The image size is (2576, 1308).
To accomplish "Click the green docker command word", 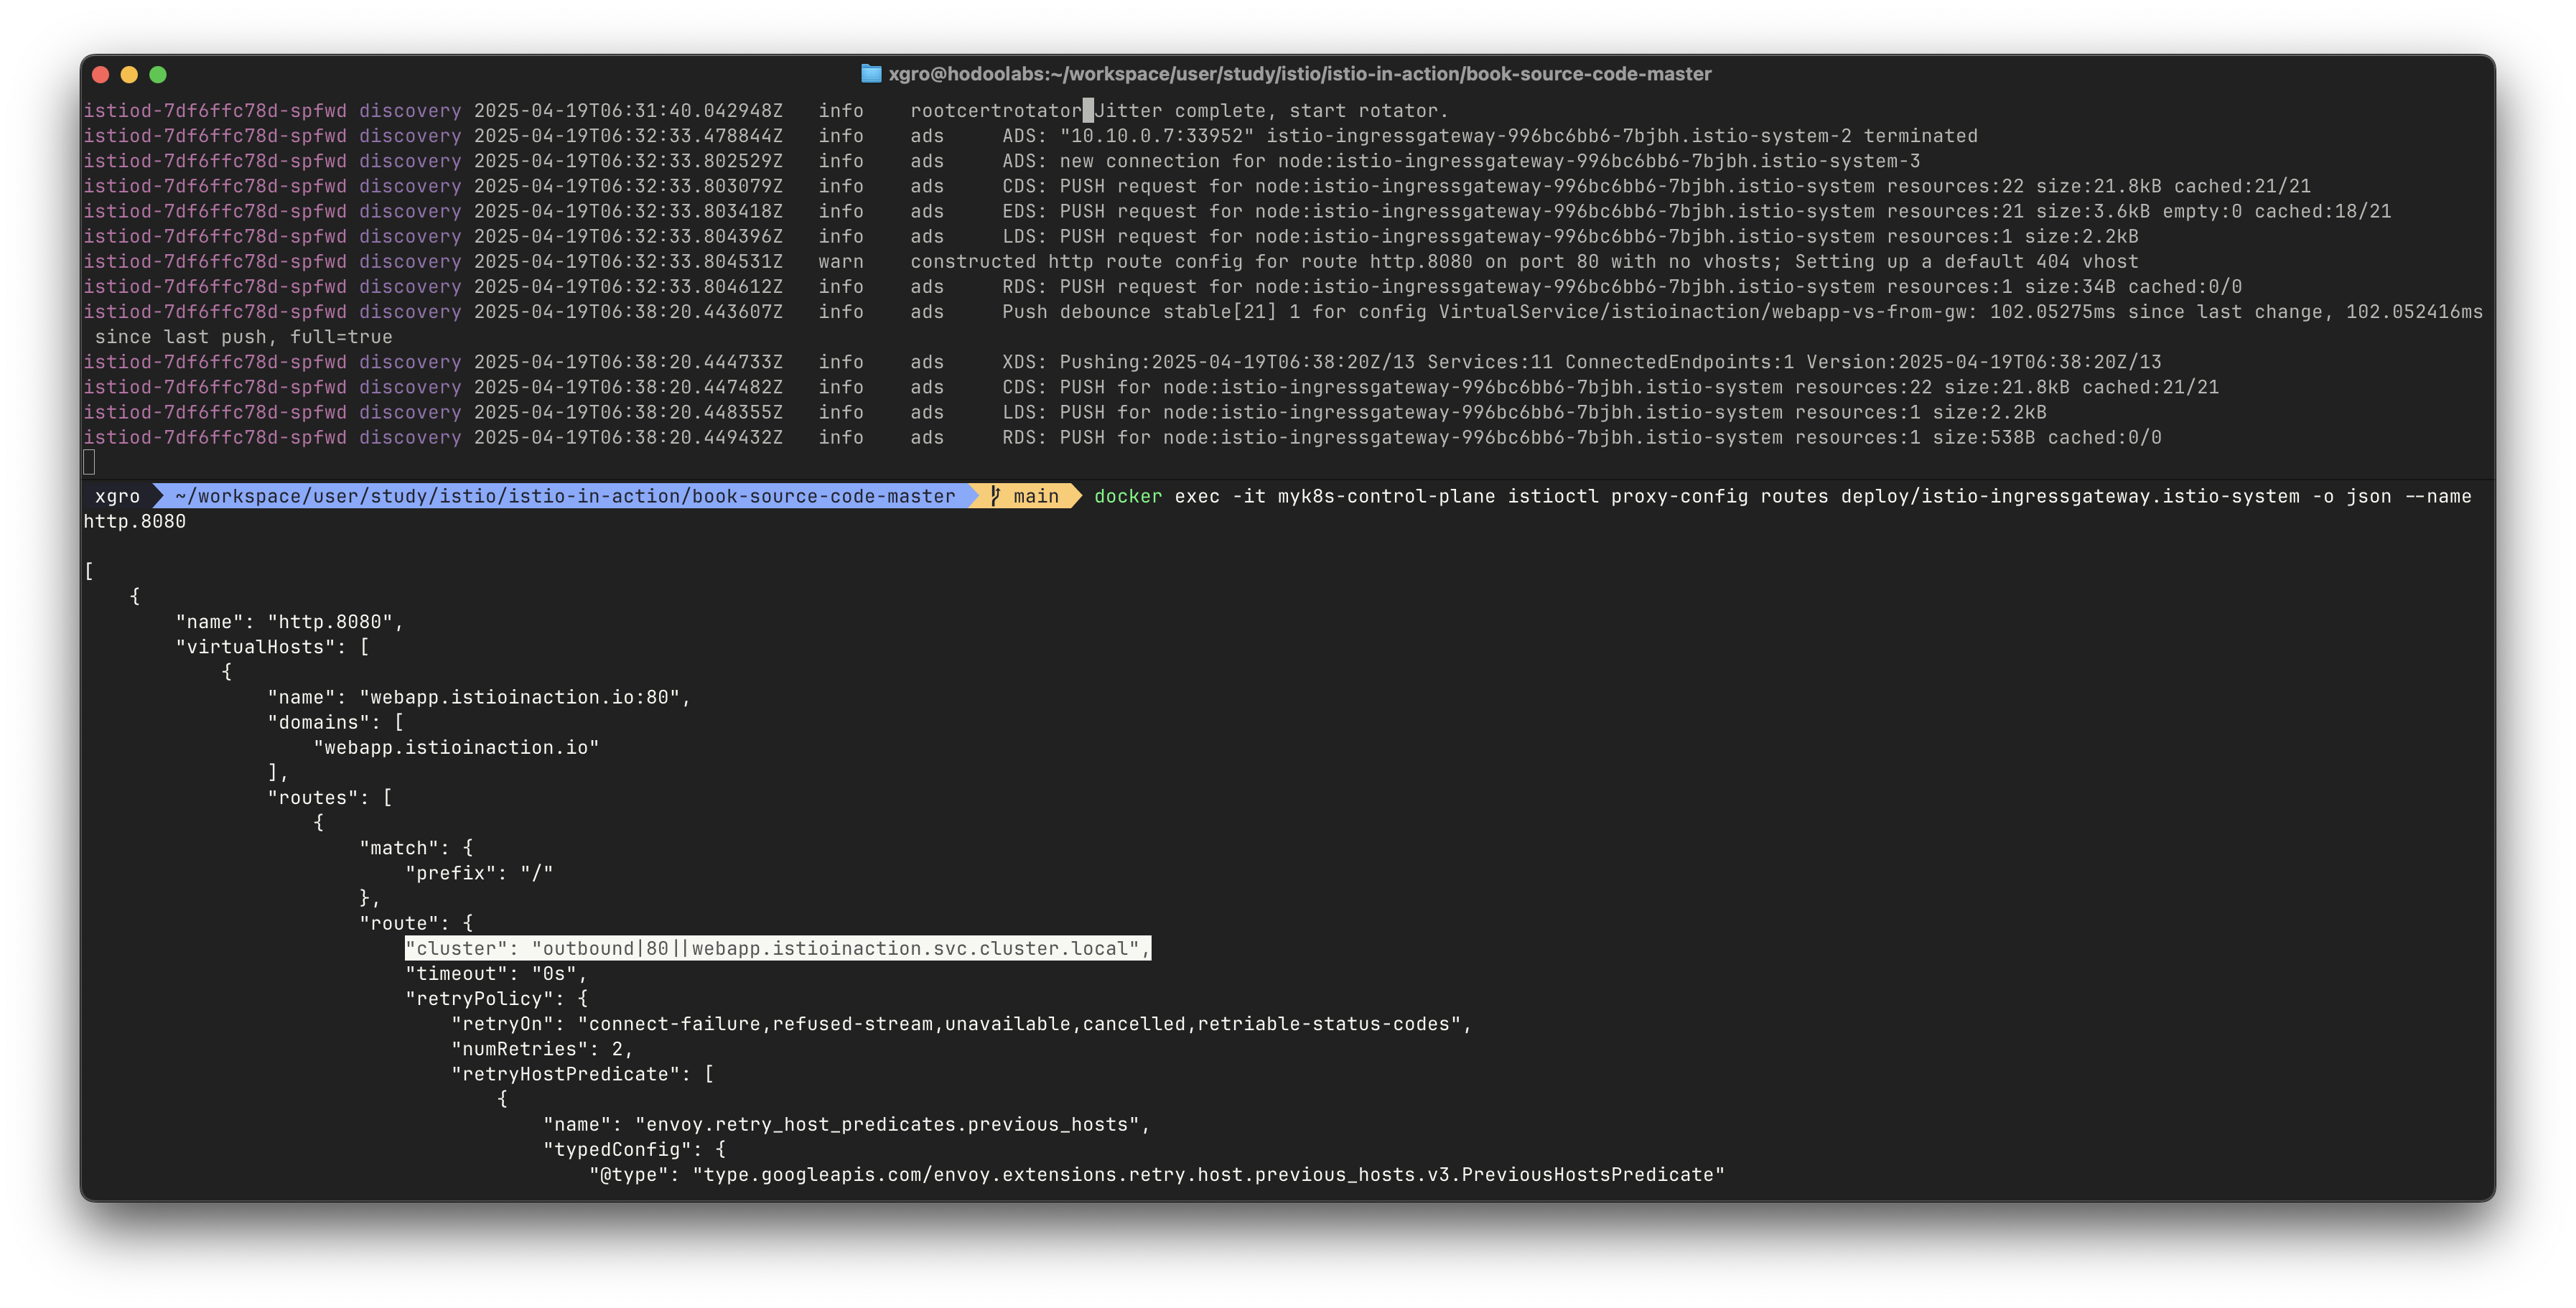I will 1128,496.
